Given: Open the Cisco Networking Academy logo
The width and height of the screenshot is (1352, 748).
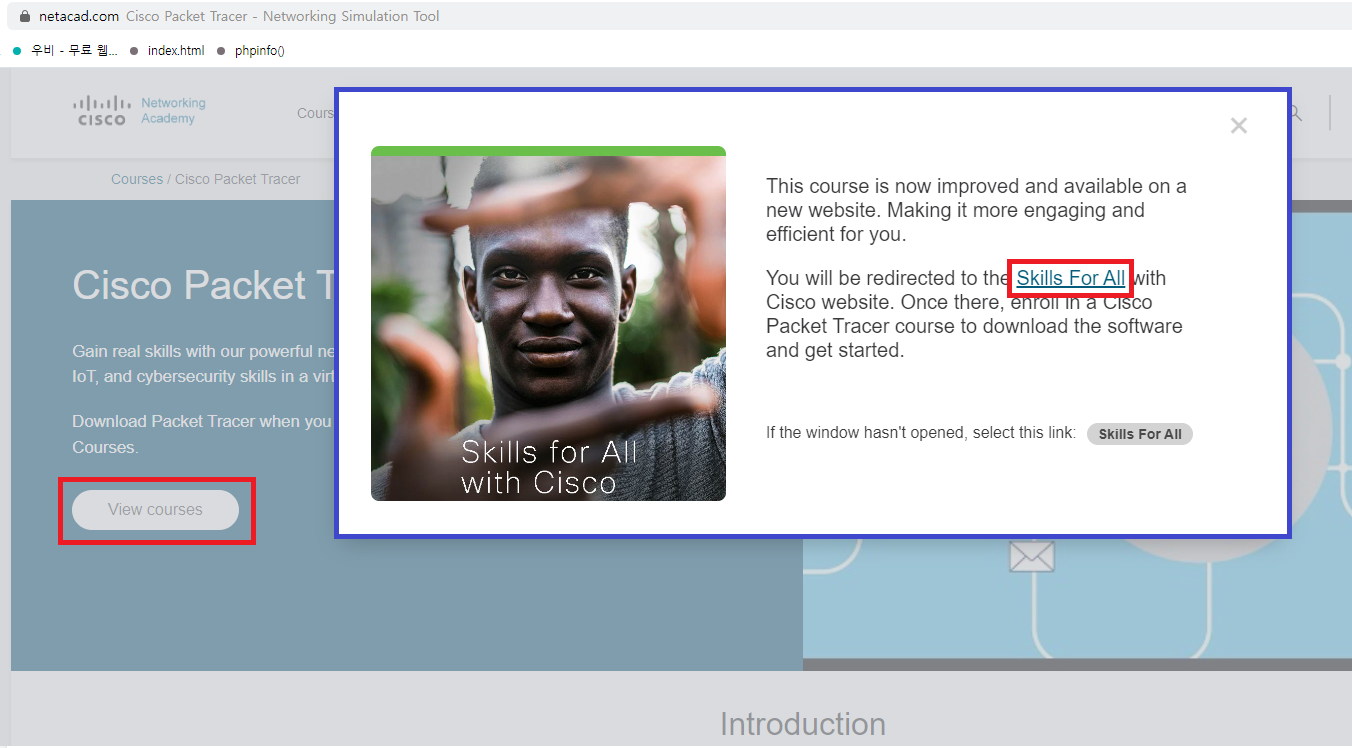Looking at the screenshot, I should tap(140, 111).
